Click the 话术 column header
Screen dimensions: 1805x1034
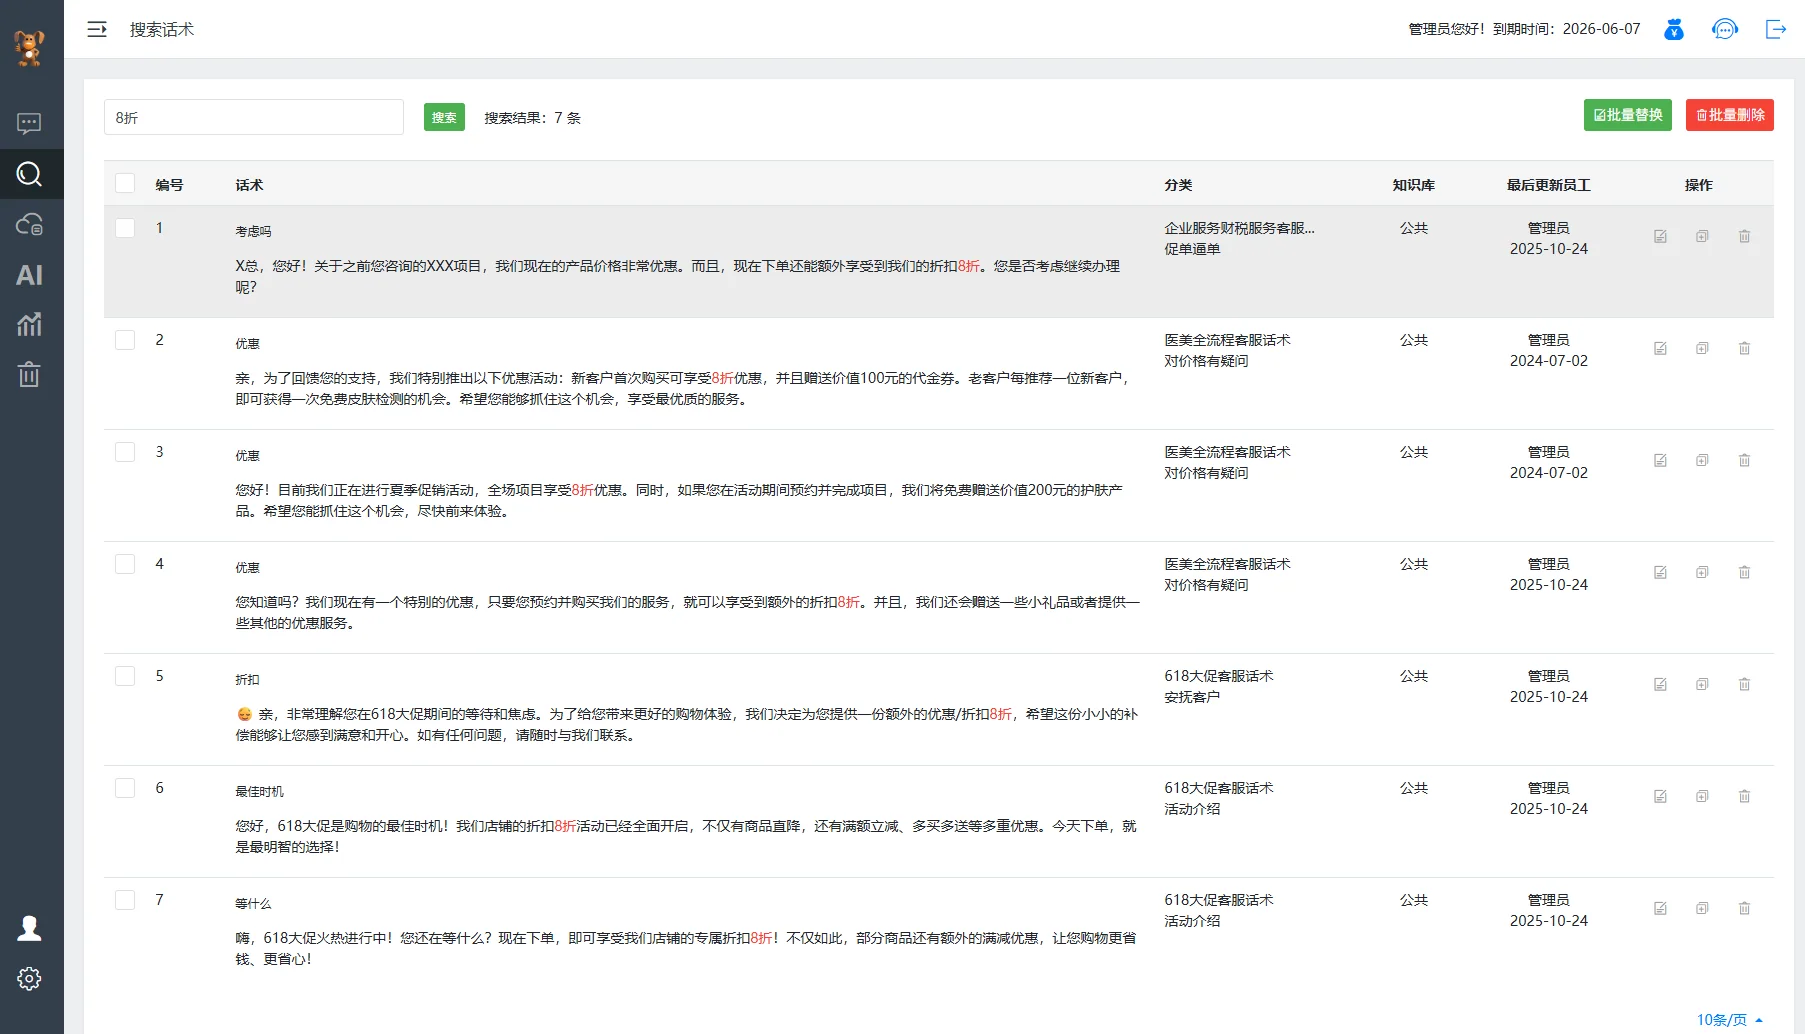249,185
